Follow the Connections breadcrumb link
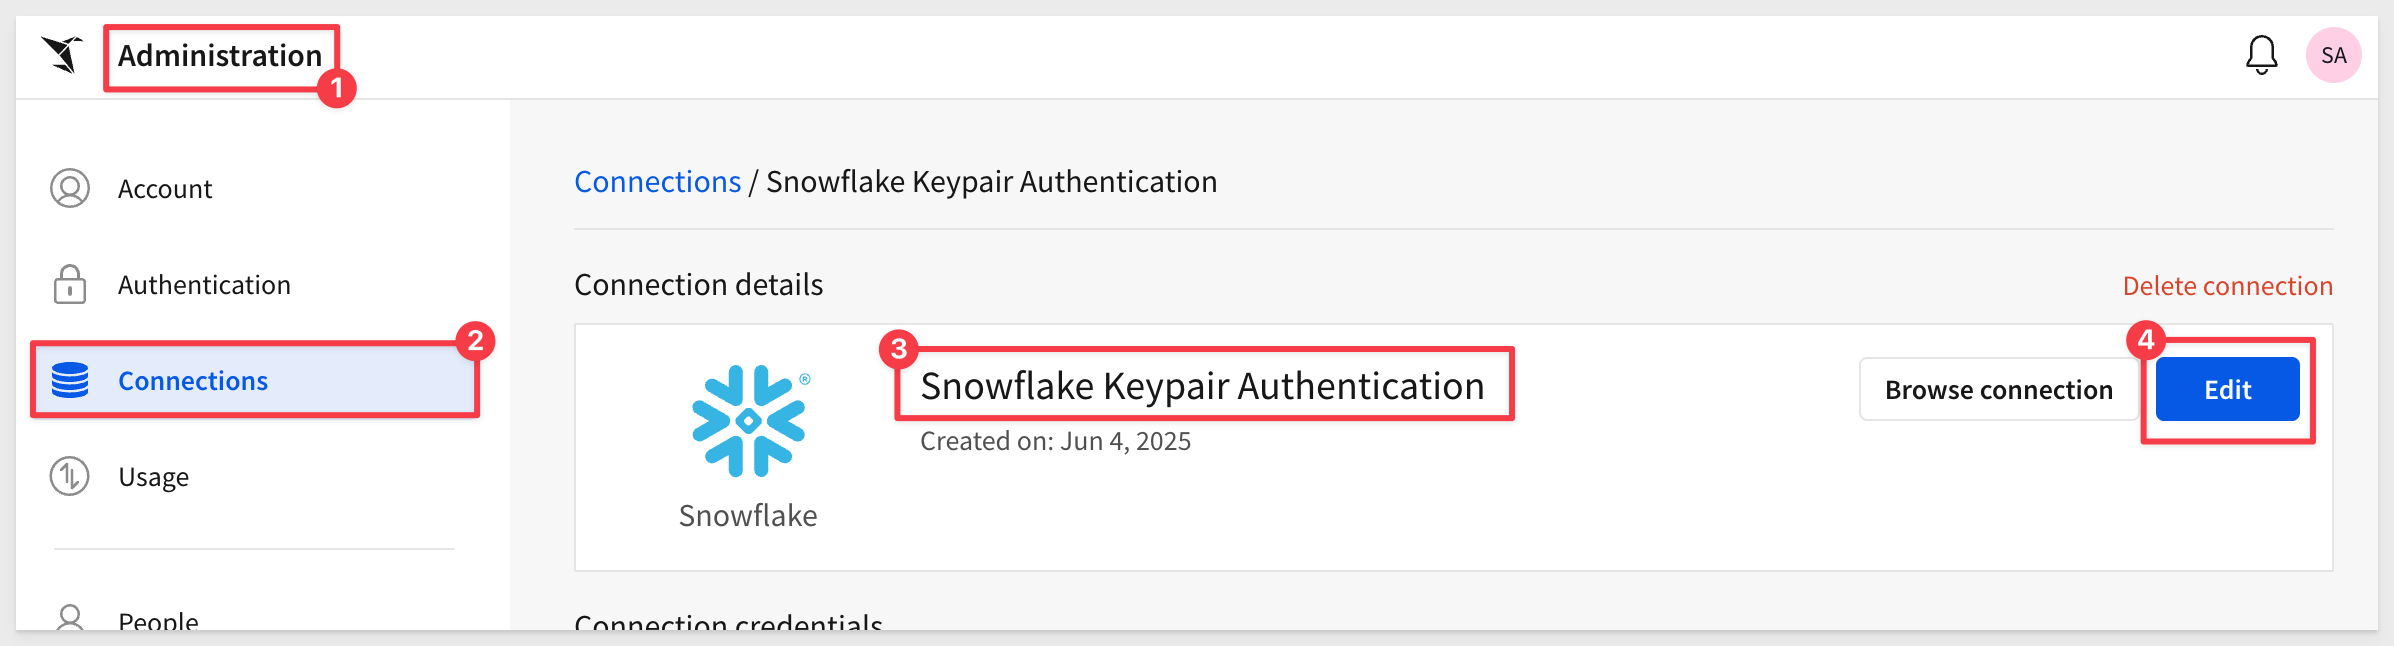 [657, 182]
